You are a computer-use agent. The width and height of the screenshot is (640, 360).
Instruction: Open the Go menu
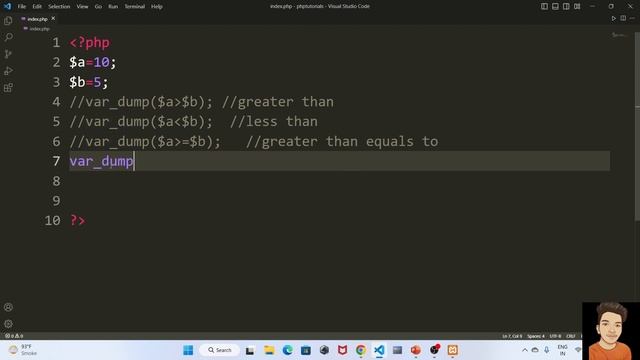(x=98, y=7)
